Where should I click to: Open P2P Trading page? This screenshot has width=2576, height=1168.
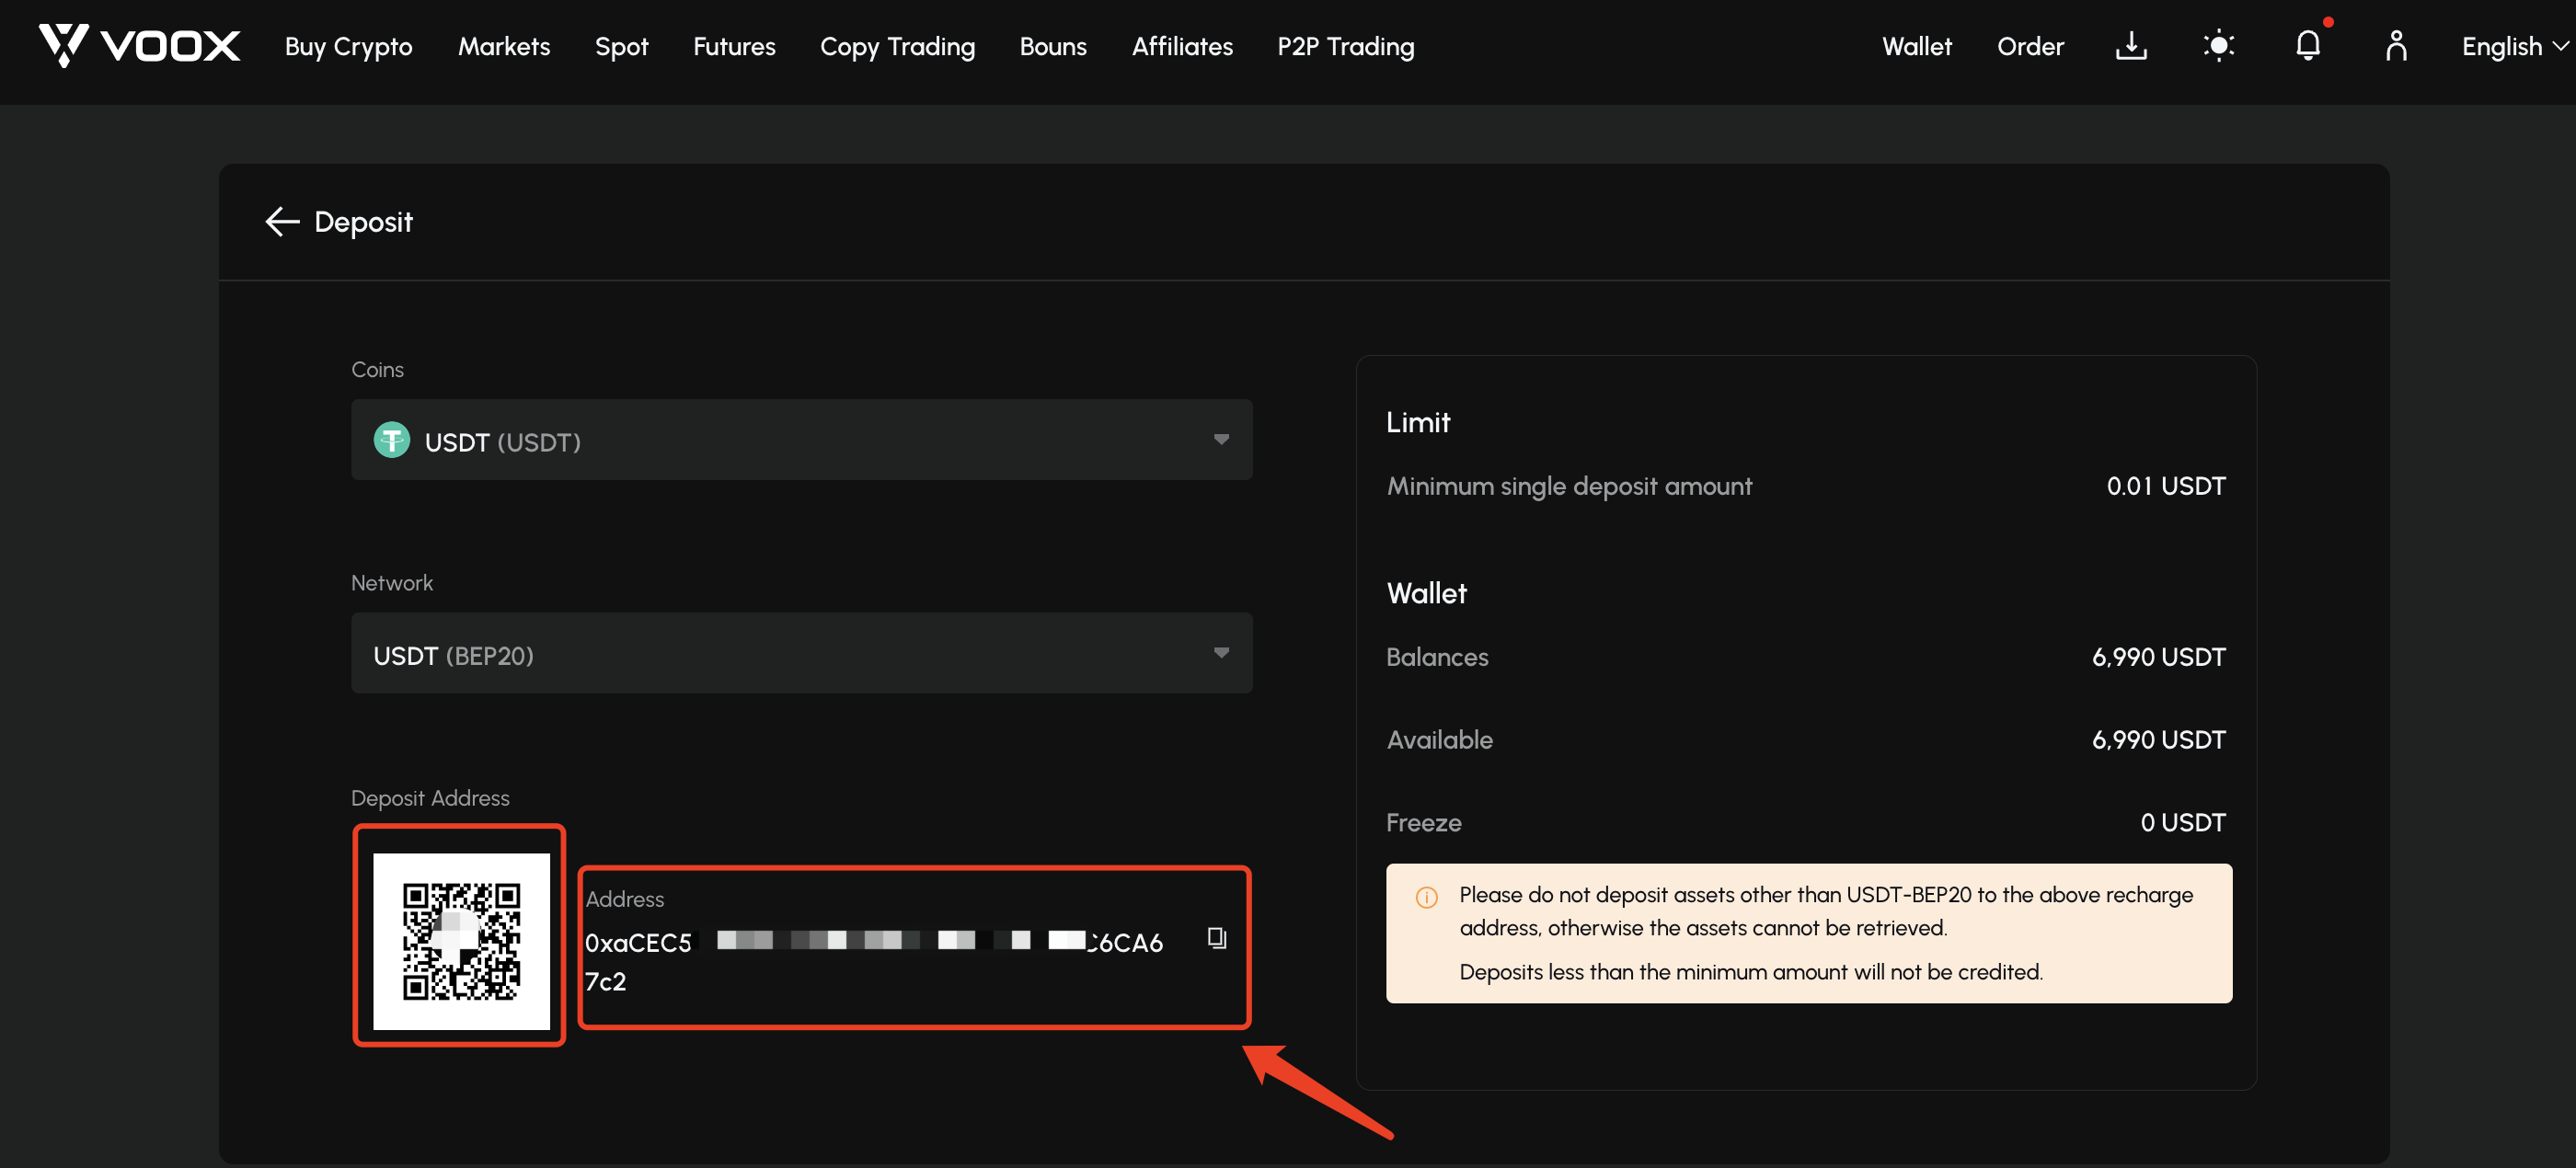tap(1345, 46)
